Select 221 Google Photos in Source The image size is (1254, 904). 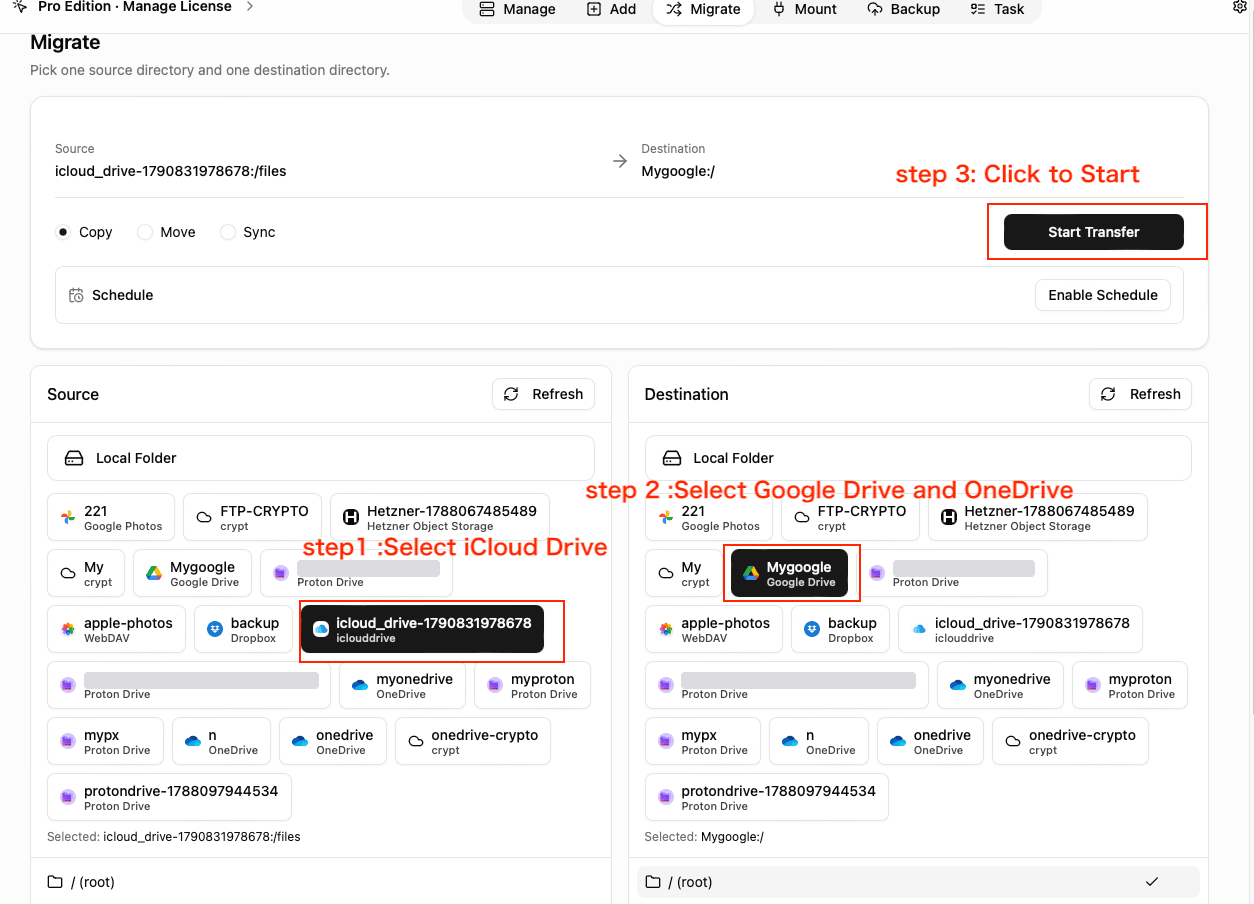(x=111, y=517)
